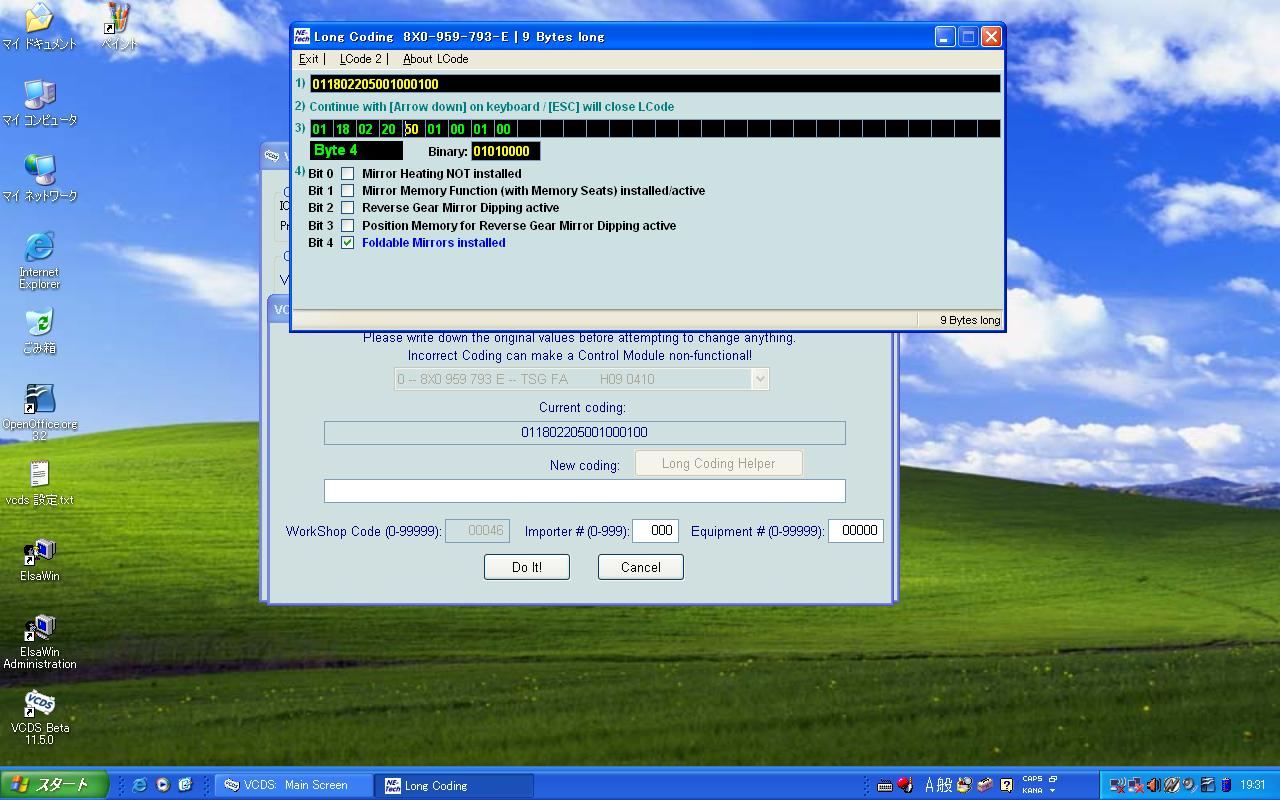Open the About LCode menu
This screenshot has height=800, width=1280.
coord(435,59)
